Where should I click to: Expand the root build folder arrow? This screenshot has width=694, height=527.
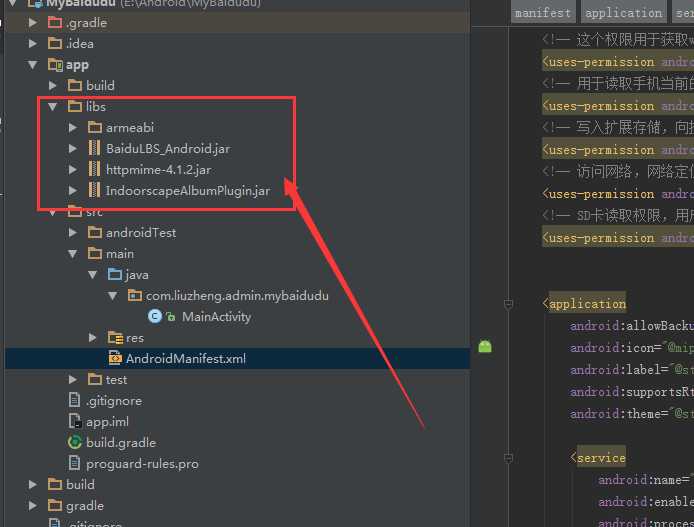point(33,485)
